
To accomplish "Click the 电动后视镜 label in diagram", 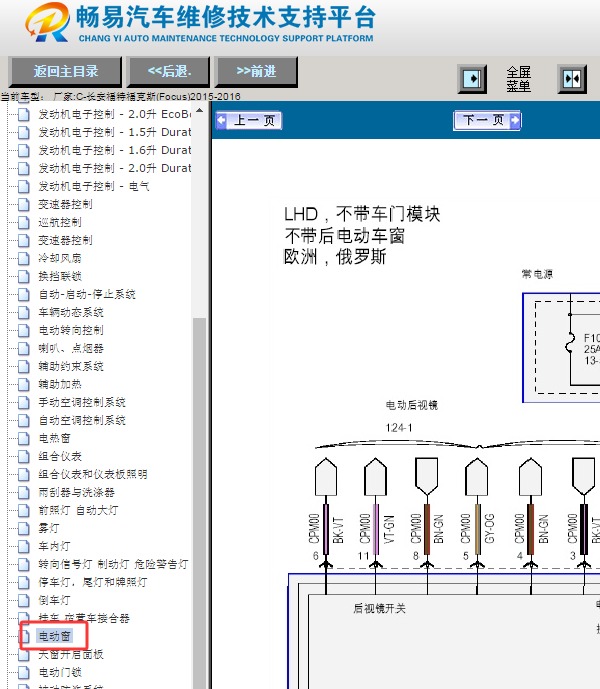I will coord(411,405).
